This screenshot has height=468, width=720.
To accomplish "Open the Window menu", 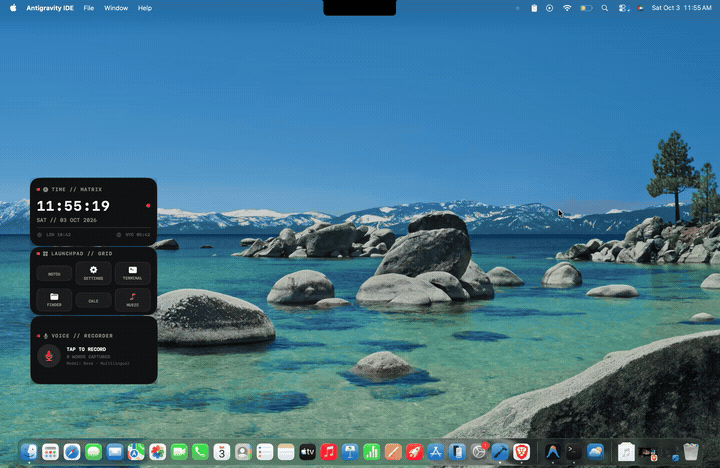I will point(116,8).
